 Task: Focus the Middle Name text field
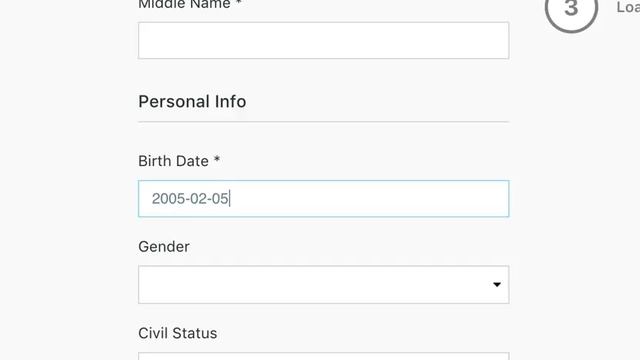click(x=324, y=40)
